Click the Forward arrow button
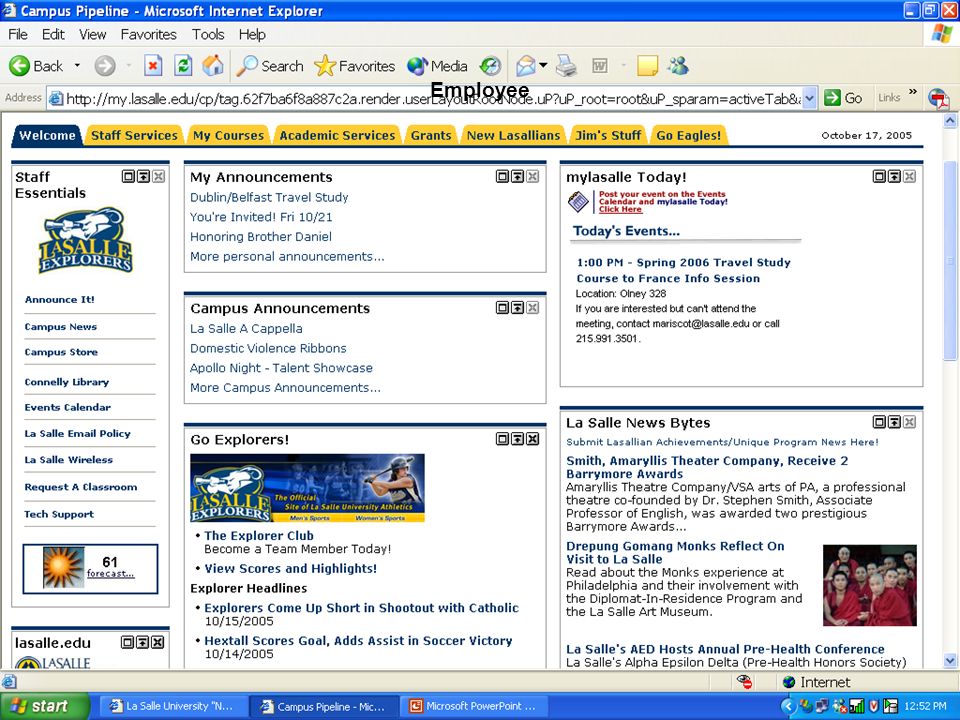 tap(105, 66)
